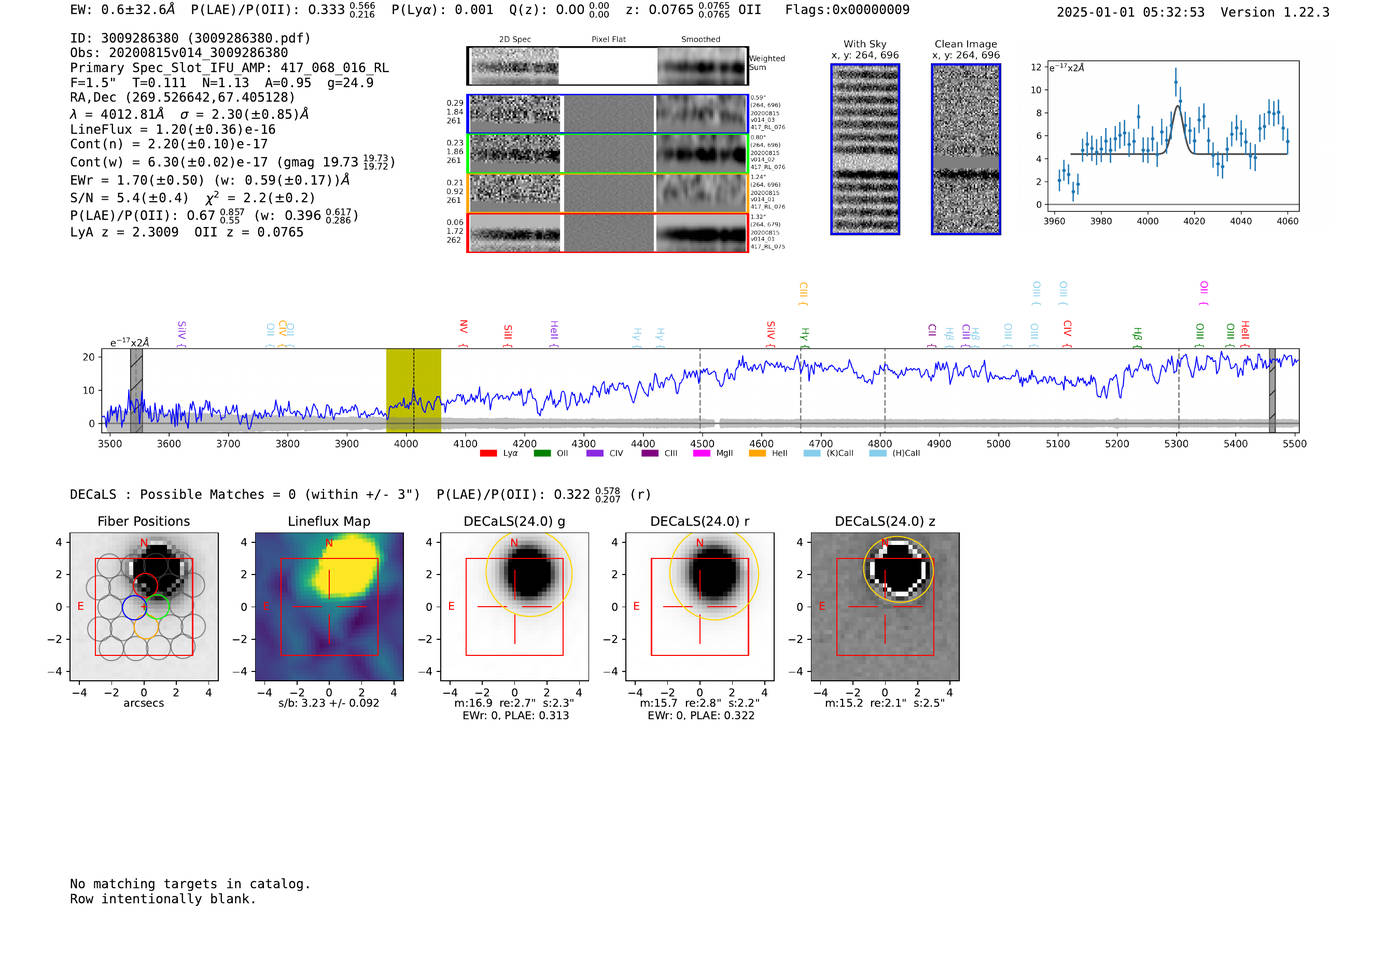Click the 'S/N = 5.4(±0.4)' line

tap(129, 198)
